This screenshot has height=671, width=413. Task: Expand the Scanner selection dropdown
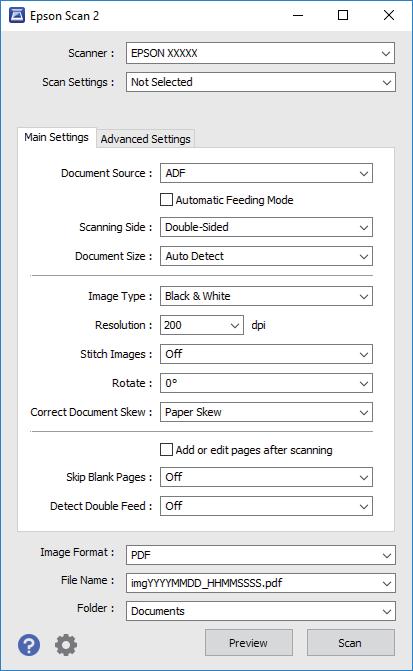coord(260,53)
